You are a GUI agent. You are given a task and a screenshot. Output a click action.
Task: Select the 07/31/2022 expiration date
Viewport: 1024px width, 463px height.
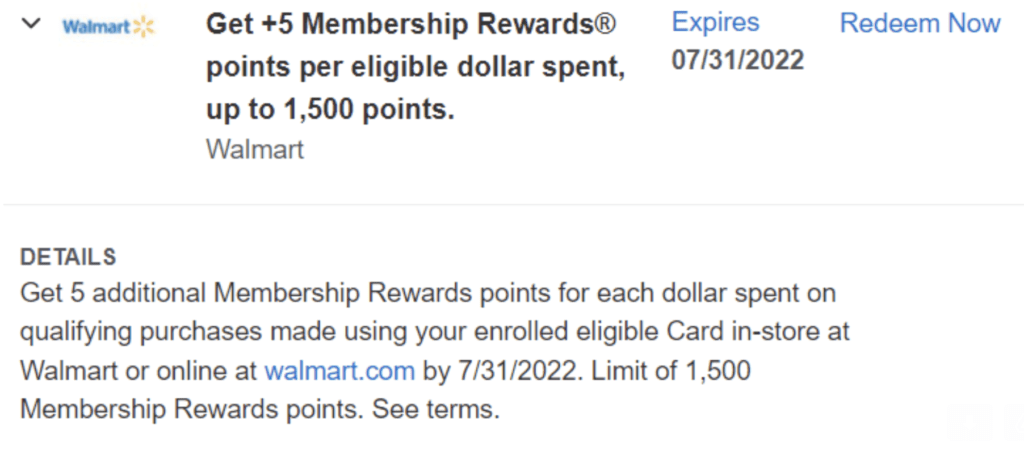pyautogui.click(x=737, y=61)
